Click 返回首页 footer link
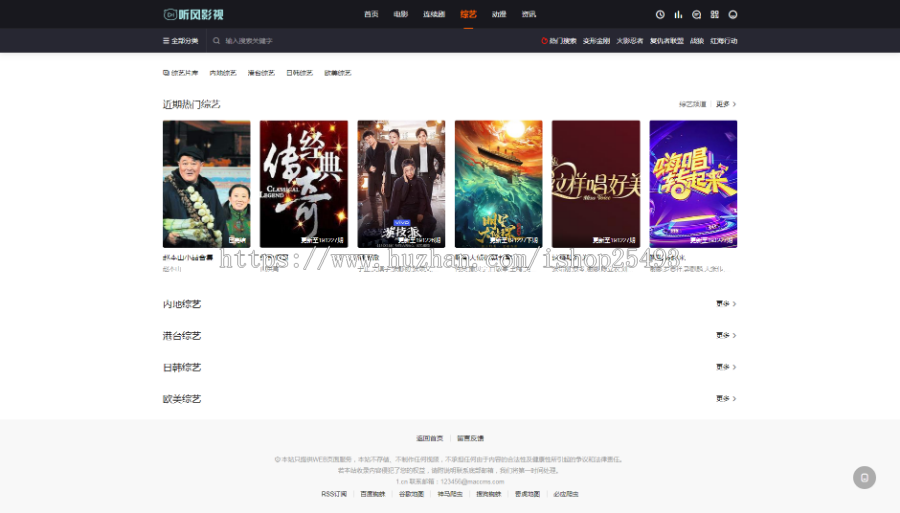Screen dimensions: 900x513 pyautogui.click(x=430, y=438)
